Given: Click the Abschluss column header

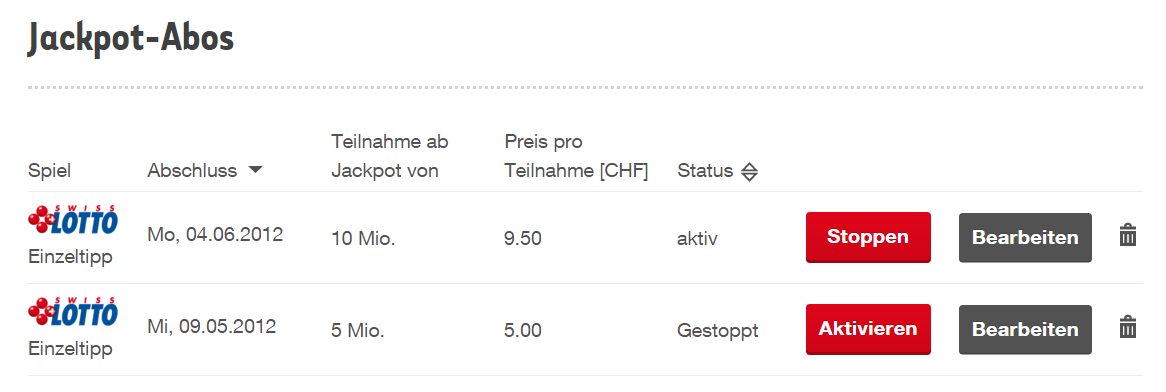Looking at the screenshot, I should tap(192, 171).
